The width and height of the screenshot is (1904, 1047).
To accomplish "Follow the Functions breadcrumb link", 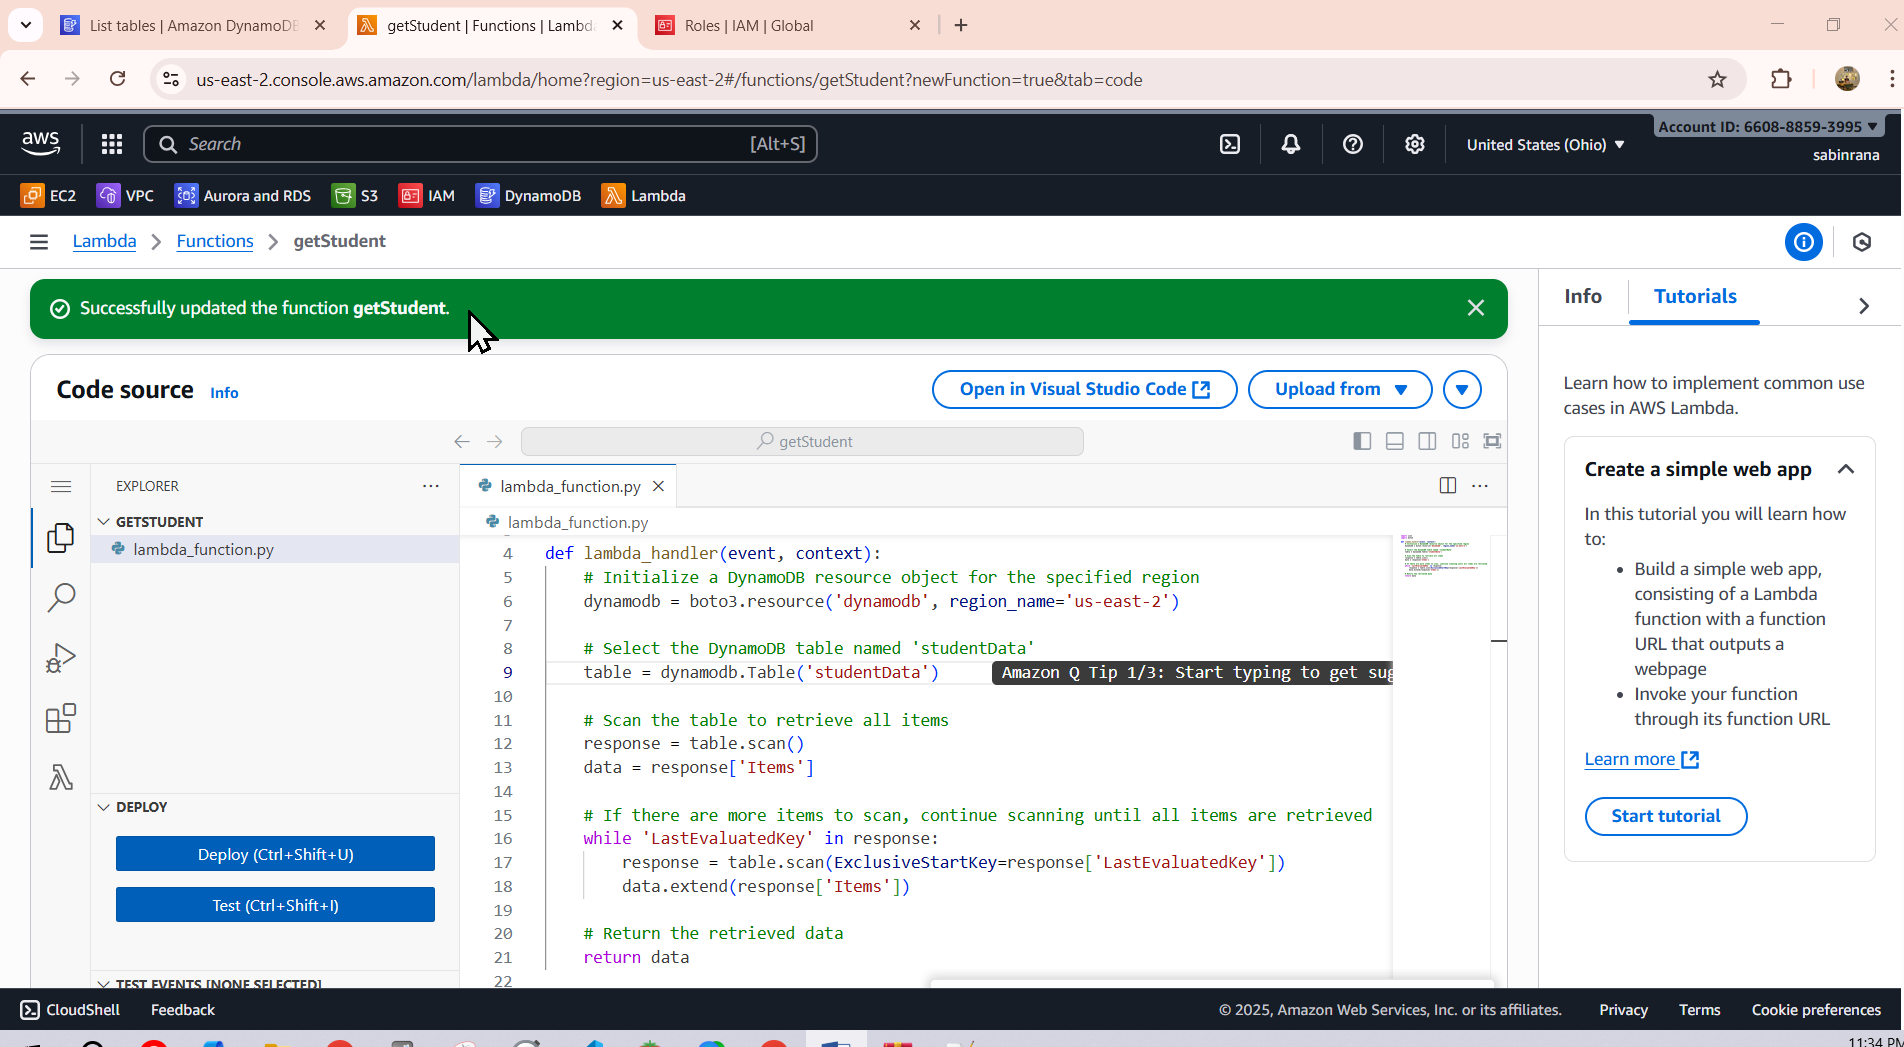I will point(215,241).
